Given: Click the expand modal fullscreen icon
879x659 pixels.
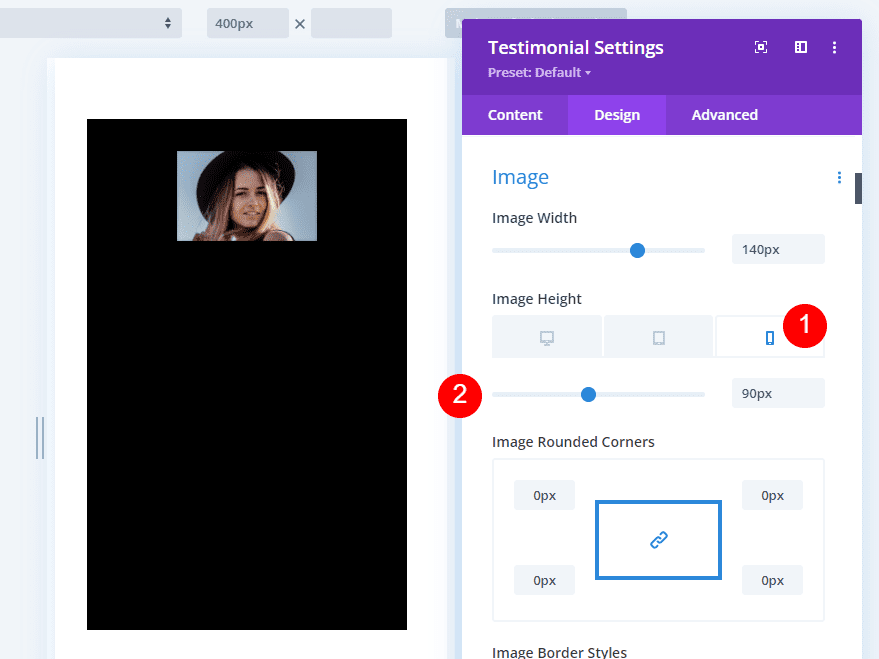Looking at the screenshot, I should [761, 47].
